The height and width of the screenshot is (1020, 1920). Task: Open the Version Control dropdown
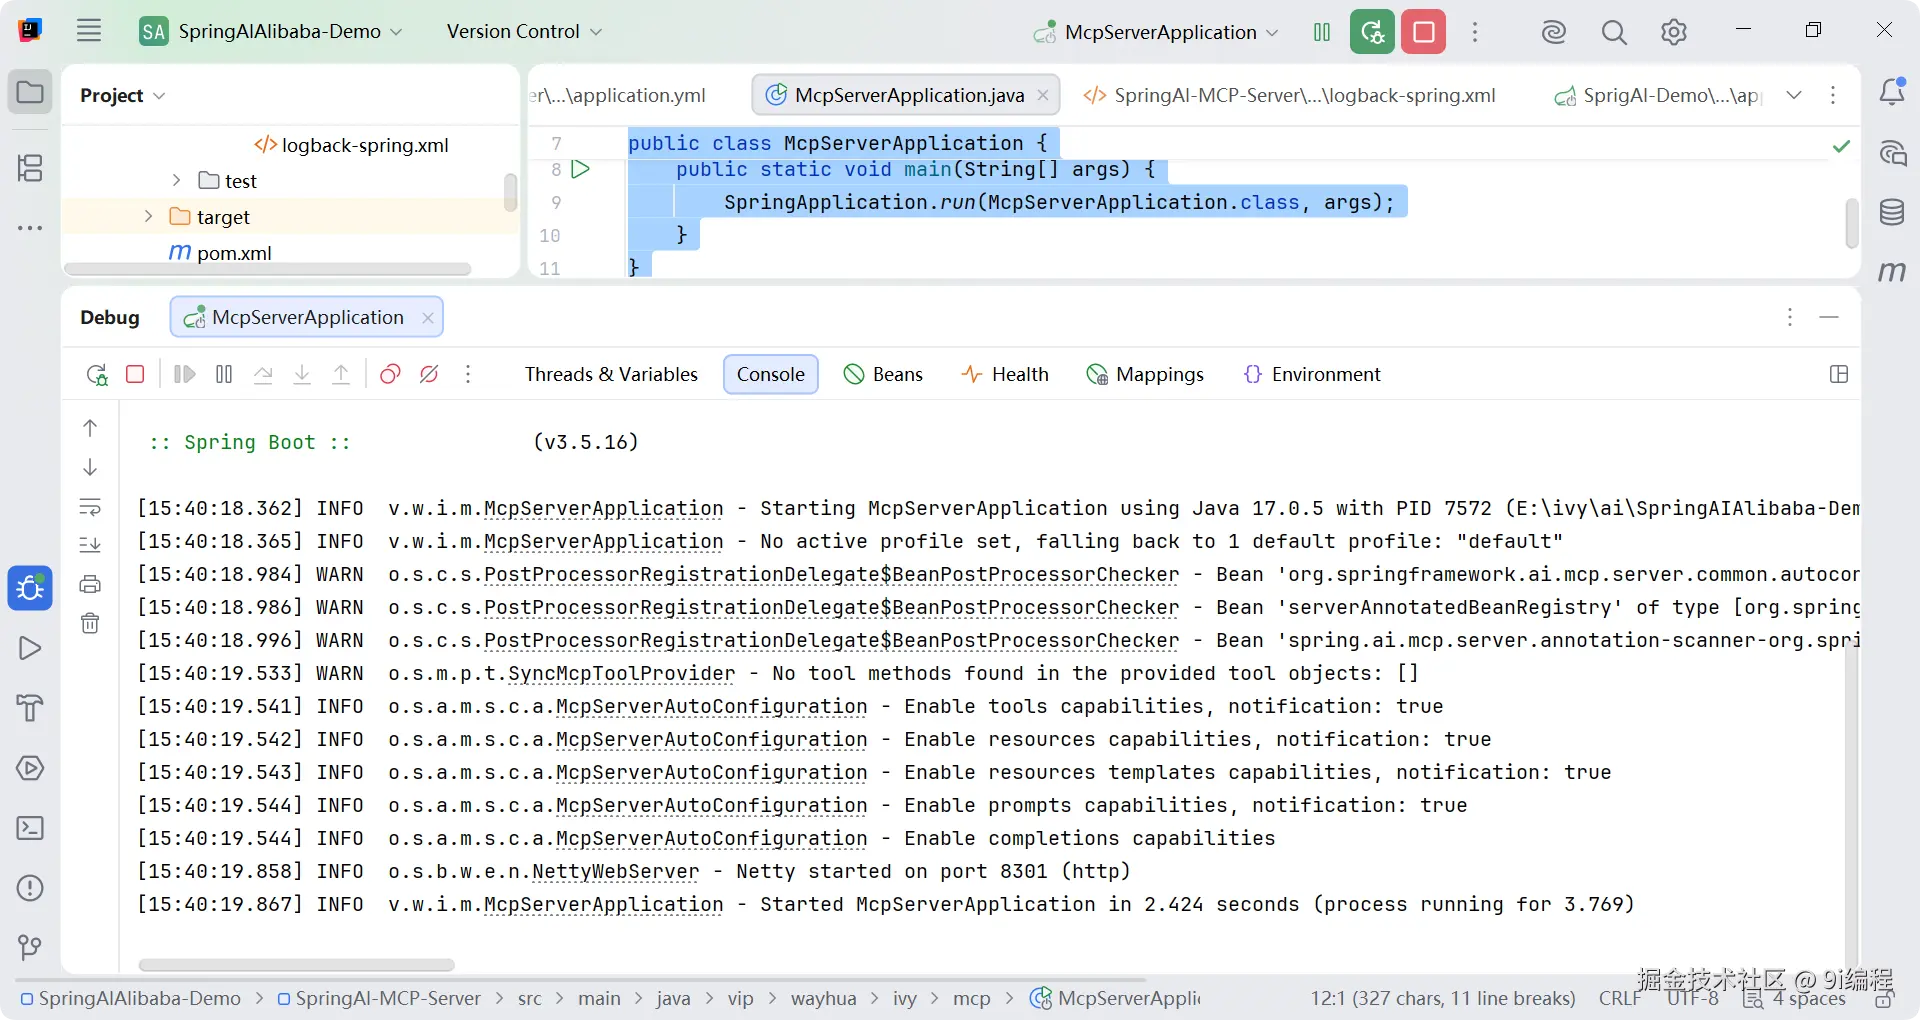[x=524, y=31]
